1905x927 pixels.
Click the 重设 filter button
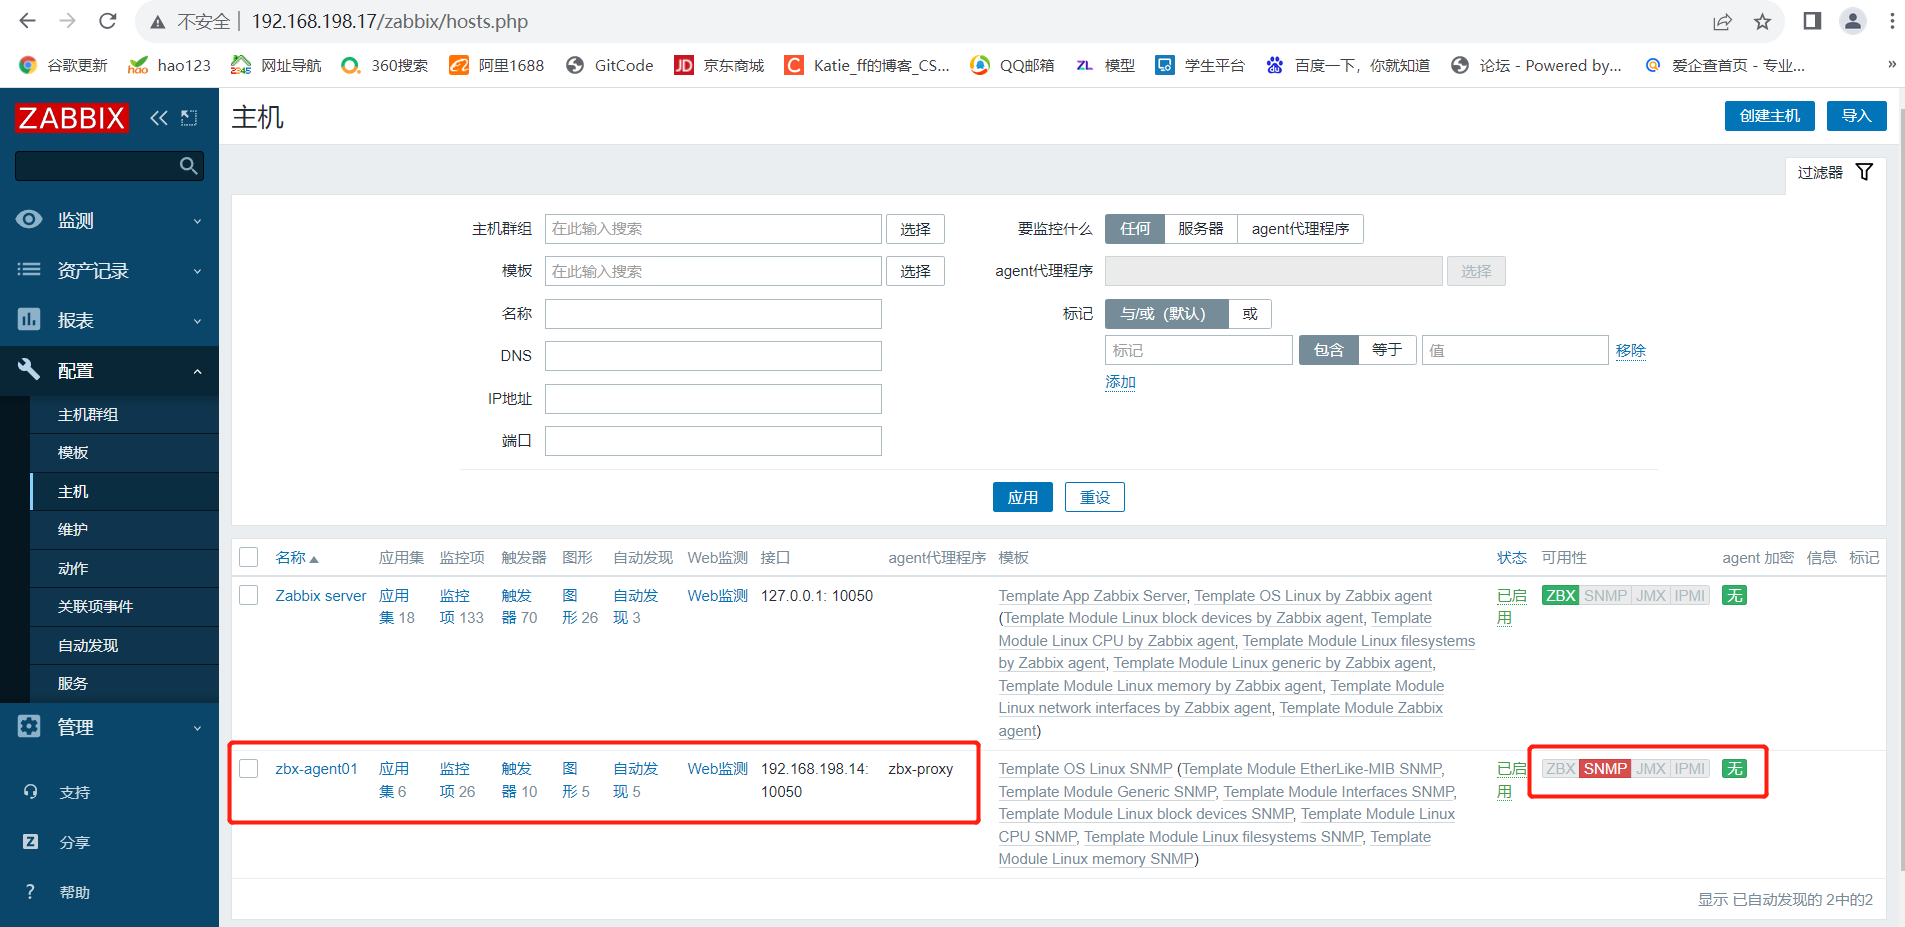coord(1094,497)
